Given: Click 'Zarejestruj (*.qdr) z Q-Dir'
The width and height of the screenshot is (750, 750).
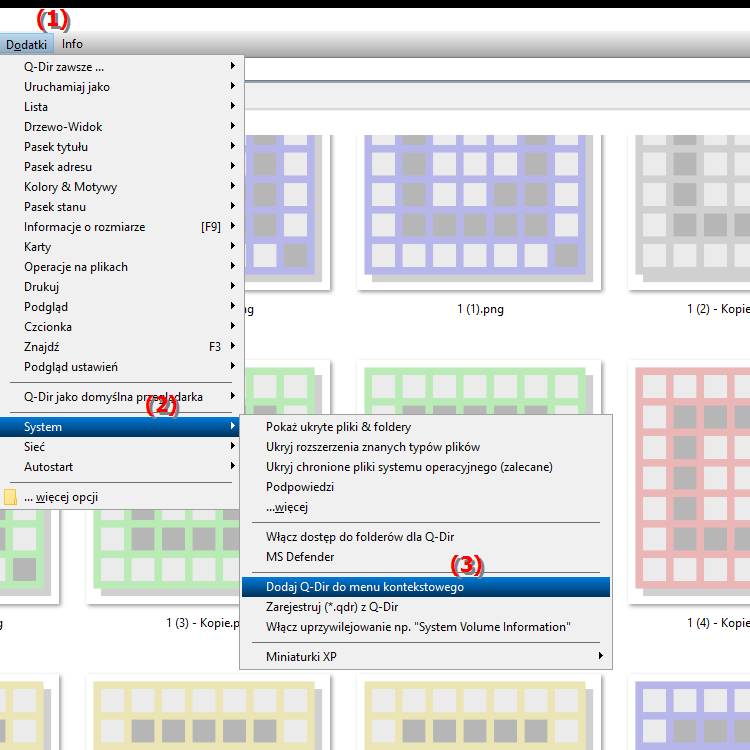Looking at the screenshot, I should point(426,607).
